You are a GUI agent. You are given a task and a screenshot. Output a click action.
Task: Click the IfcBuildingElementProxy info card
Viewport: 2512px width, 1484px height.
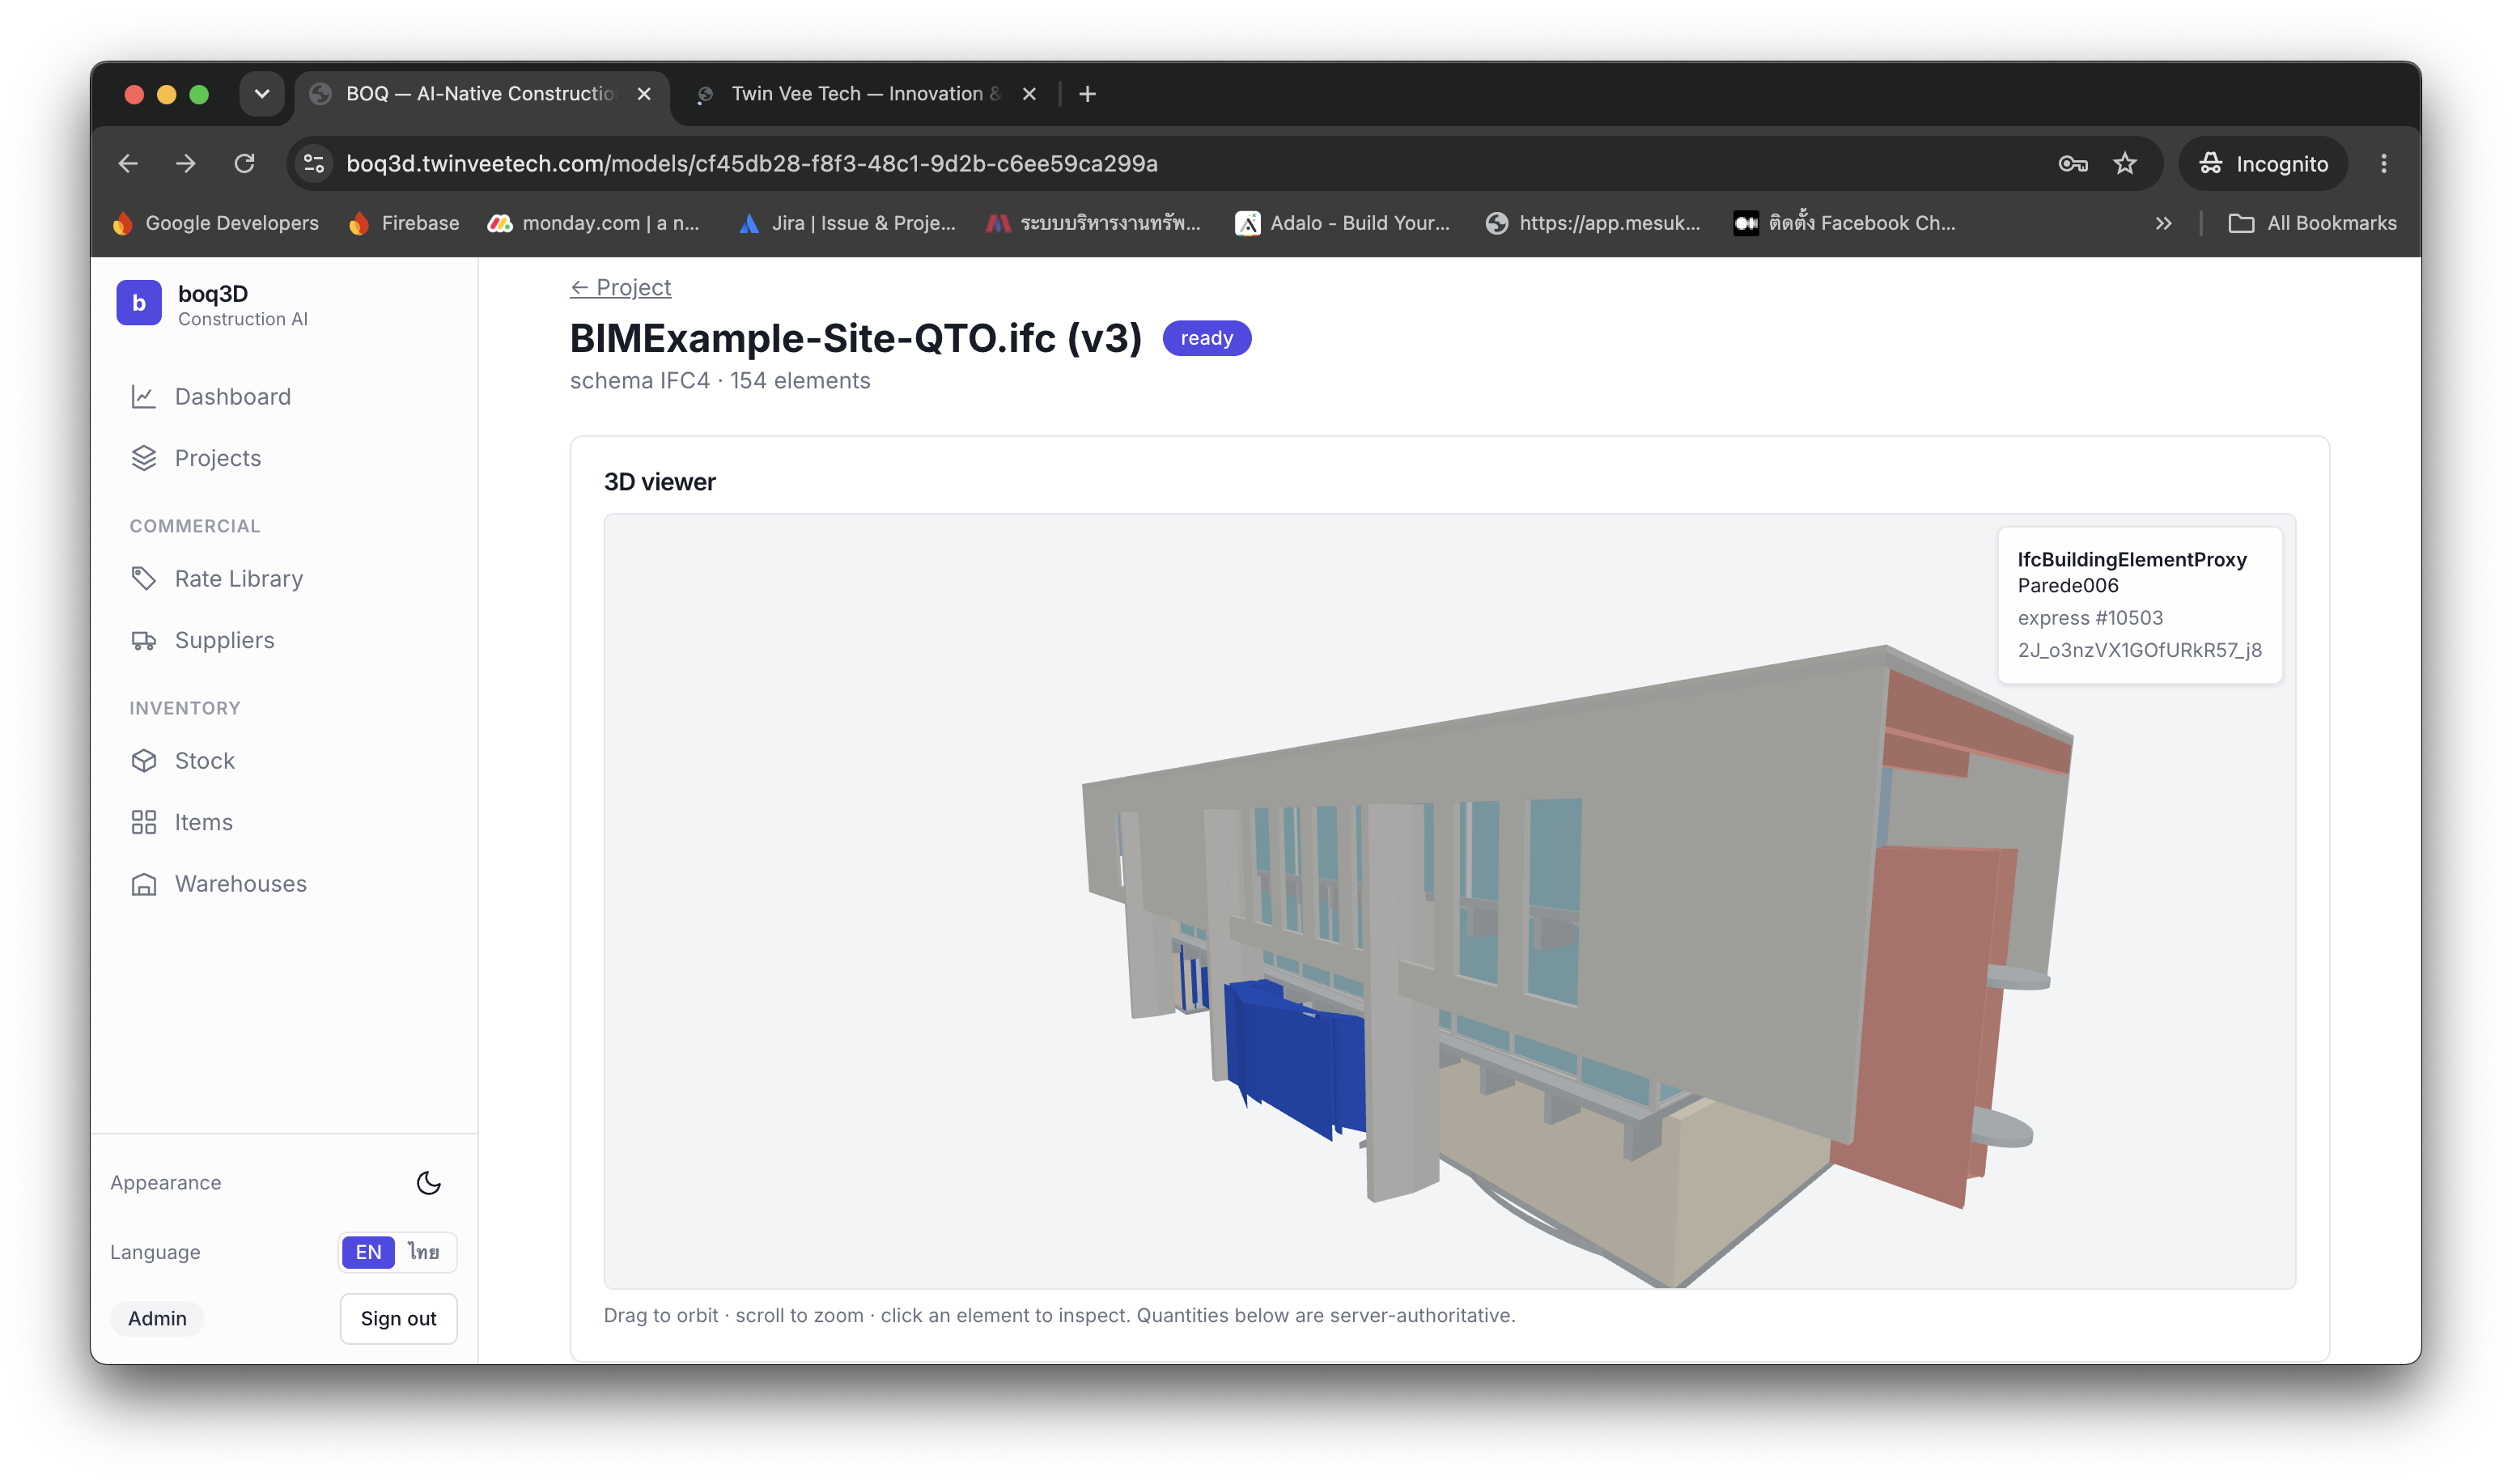coord(2139,605)
